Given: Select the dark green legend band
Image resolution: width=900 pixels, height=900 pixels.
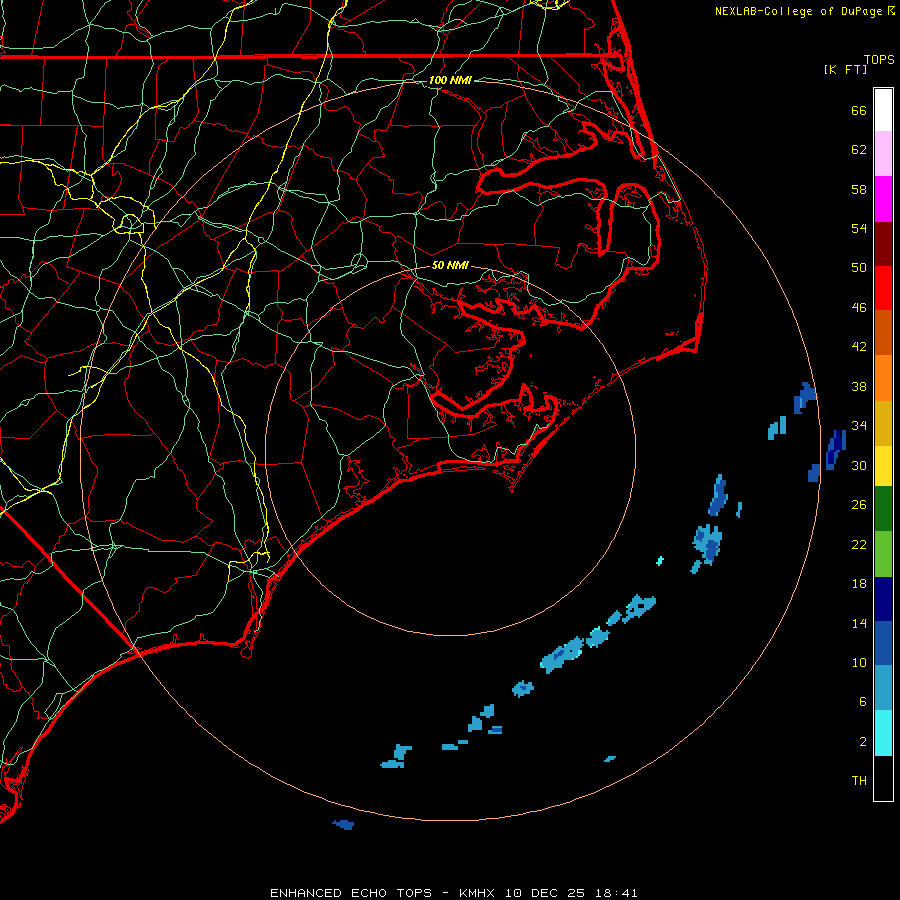Looking at the screenshot, I should [x=883, y=509].
